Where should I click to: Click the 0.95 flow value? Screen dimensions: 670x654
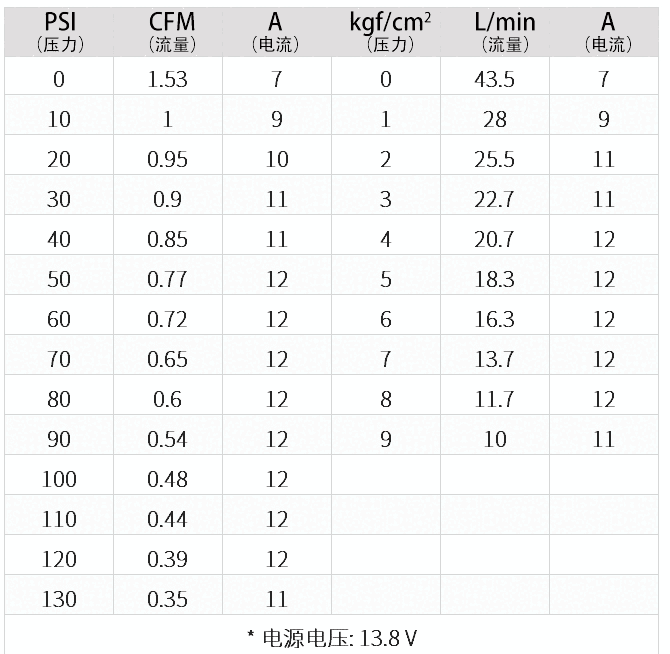[x=168, y=159]
